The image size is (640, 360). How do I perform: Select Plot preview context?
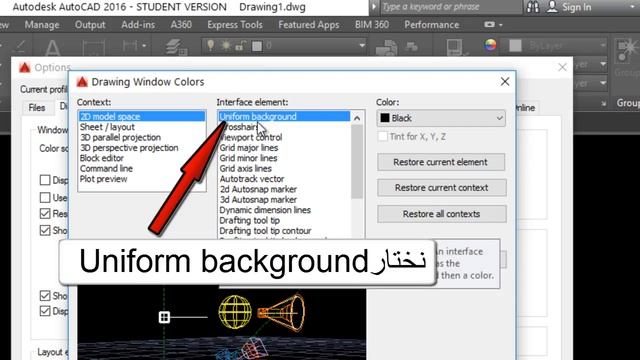103,179
